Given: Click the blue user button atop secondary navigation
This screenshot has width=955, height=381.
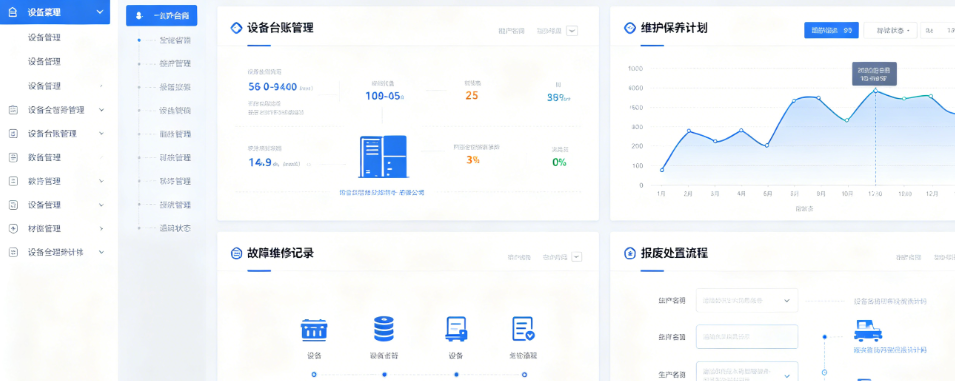Looking at the screenshot, I should click(161, 16).
